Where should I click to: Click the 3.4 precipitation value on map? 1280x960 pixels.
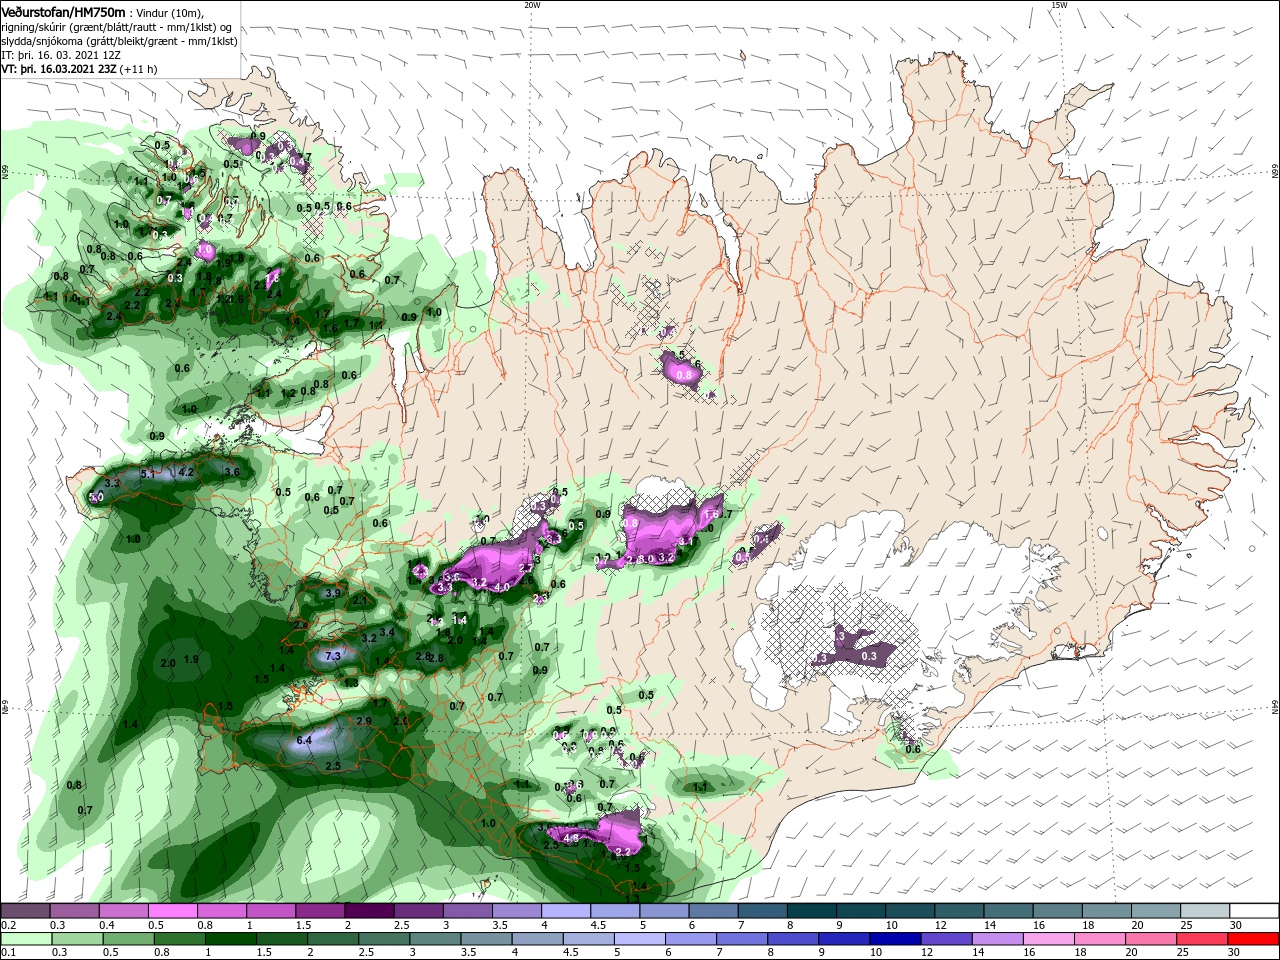(x=388, y=632)
